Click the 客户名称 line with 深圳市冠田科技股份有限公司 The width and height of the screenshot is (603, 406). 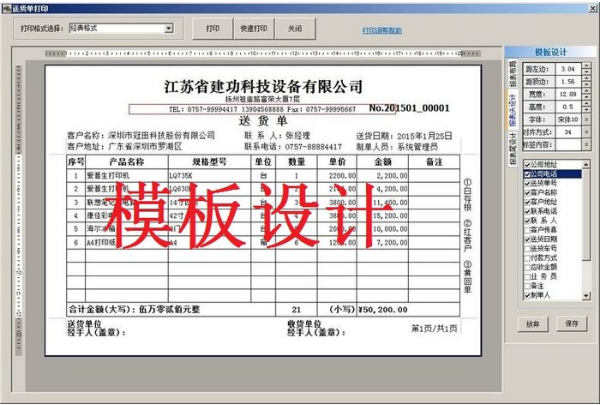pos(141,135)
